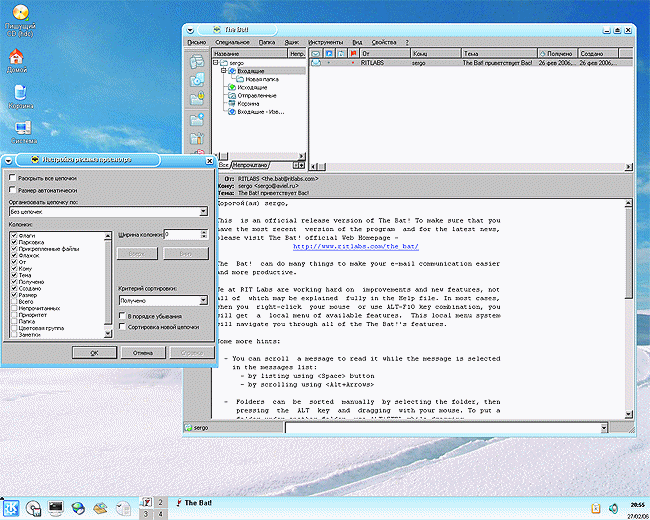Switch to the Непрочитано tab

(x=250, y=165)
